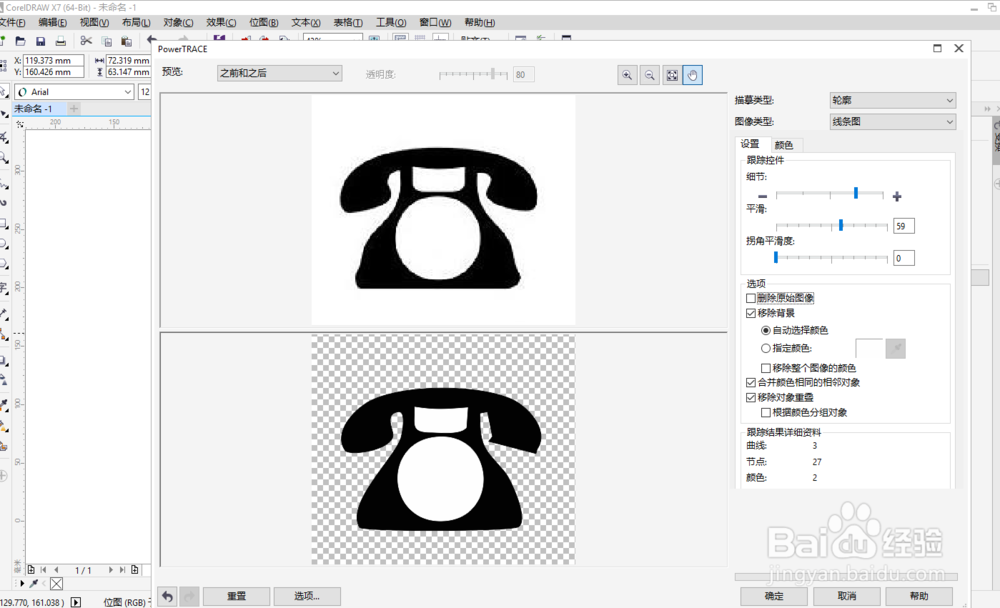1000x608 pixels.
Task: Click the 拐角平滑度 slider handle
Action: [776, 257]
